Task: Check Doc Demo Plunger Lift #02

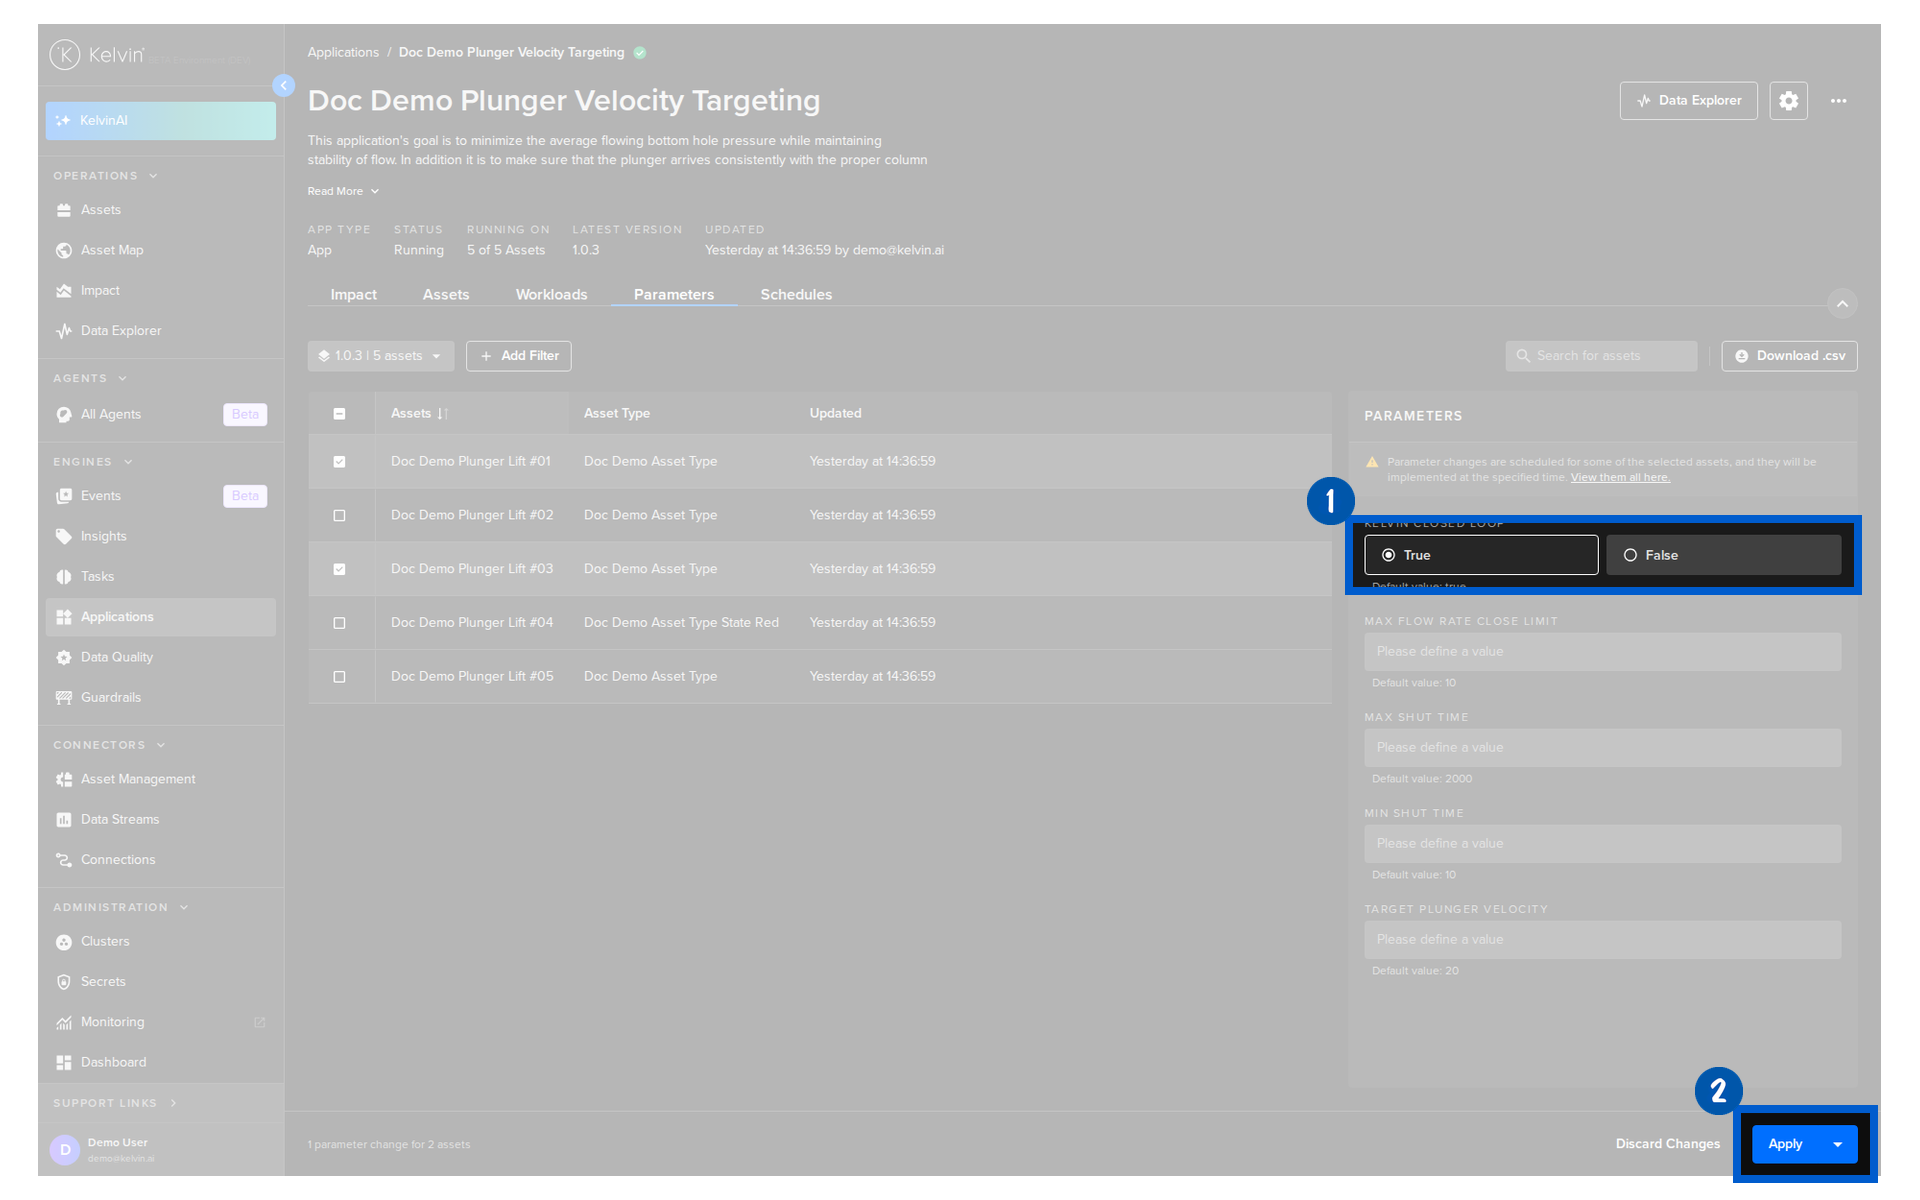Action: click(339, 516)
